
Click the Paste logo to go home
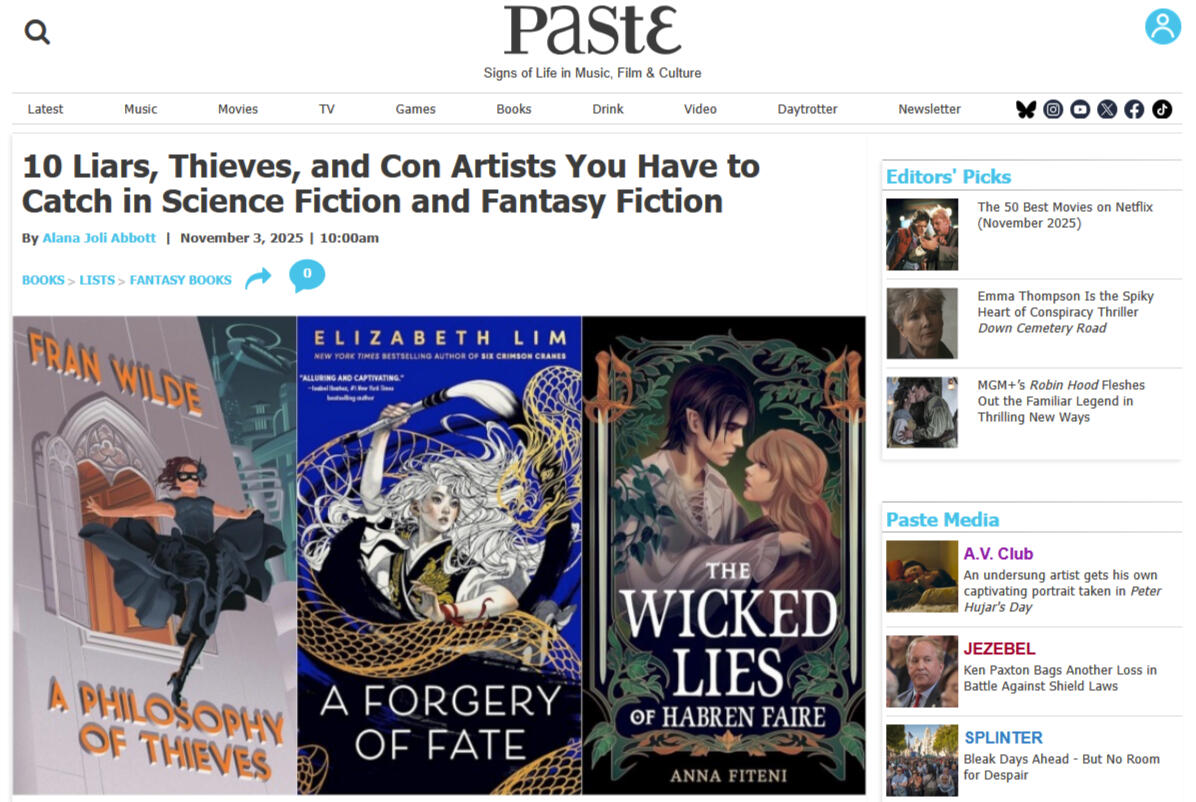tap(592, 31)
